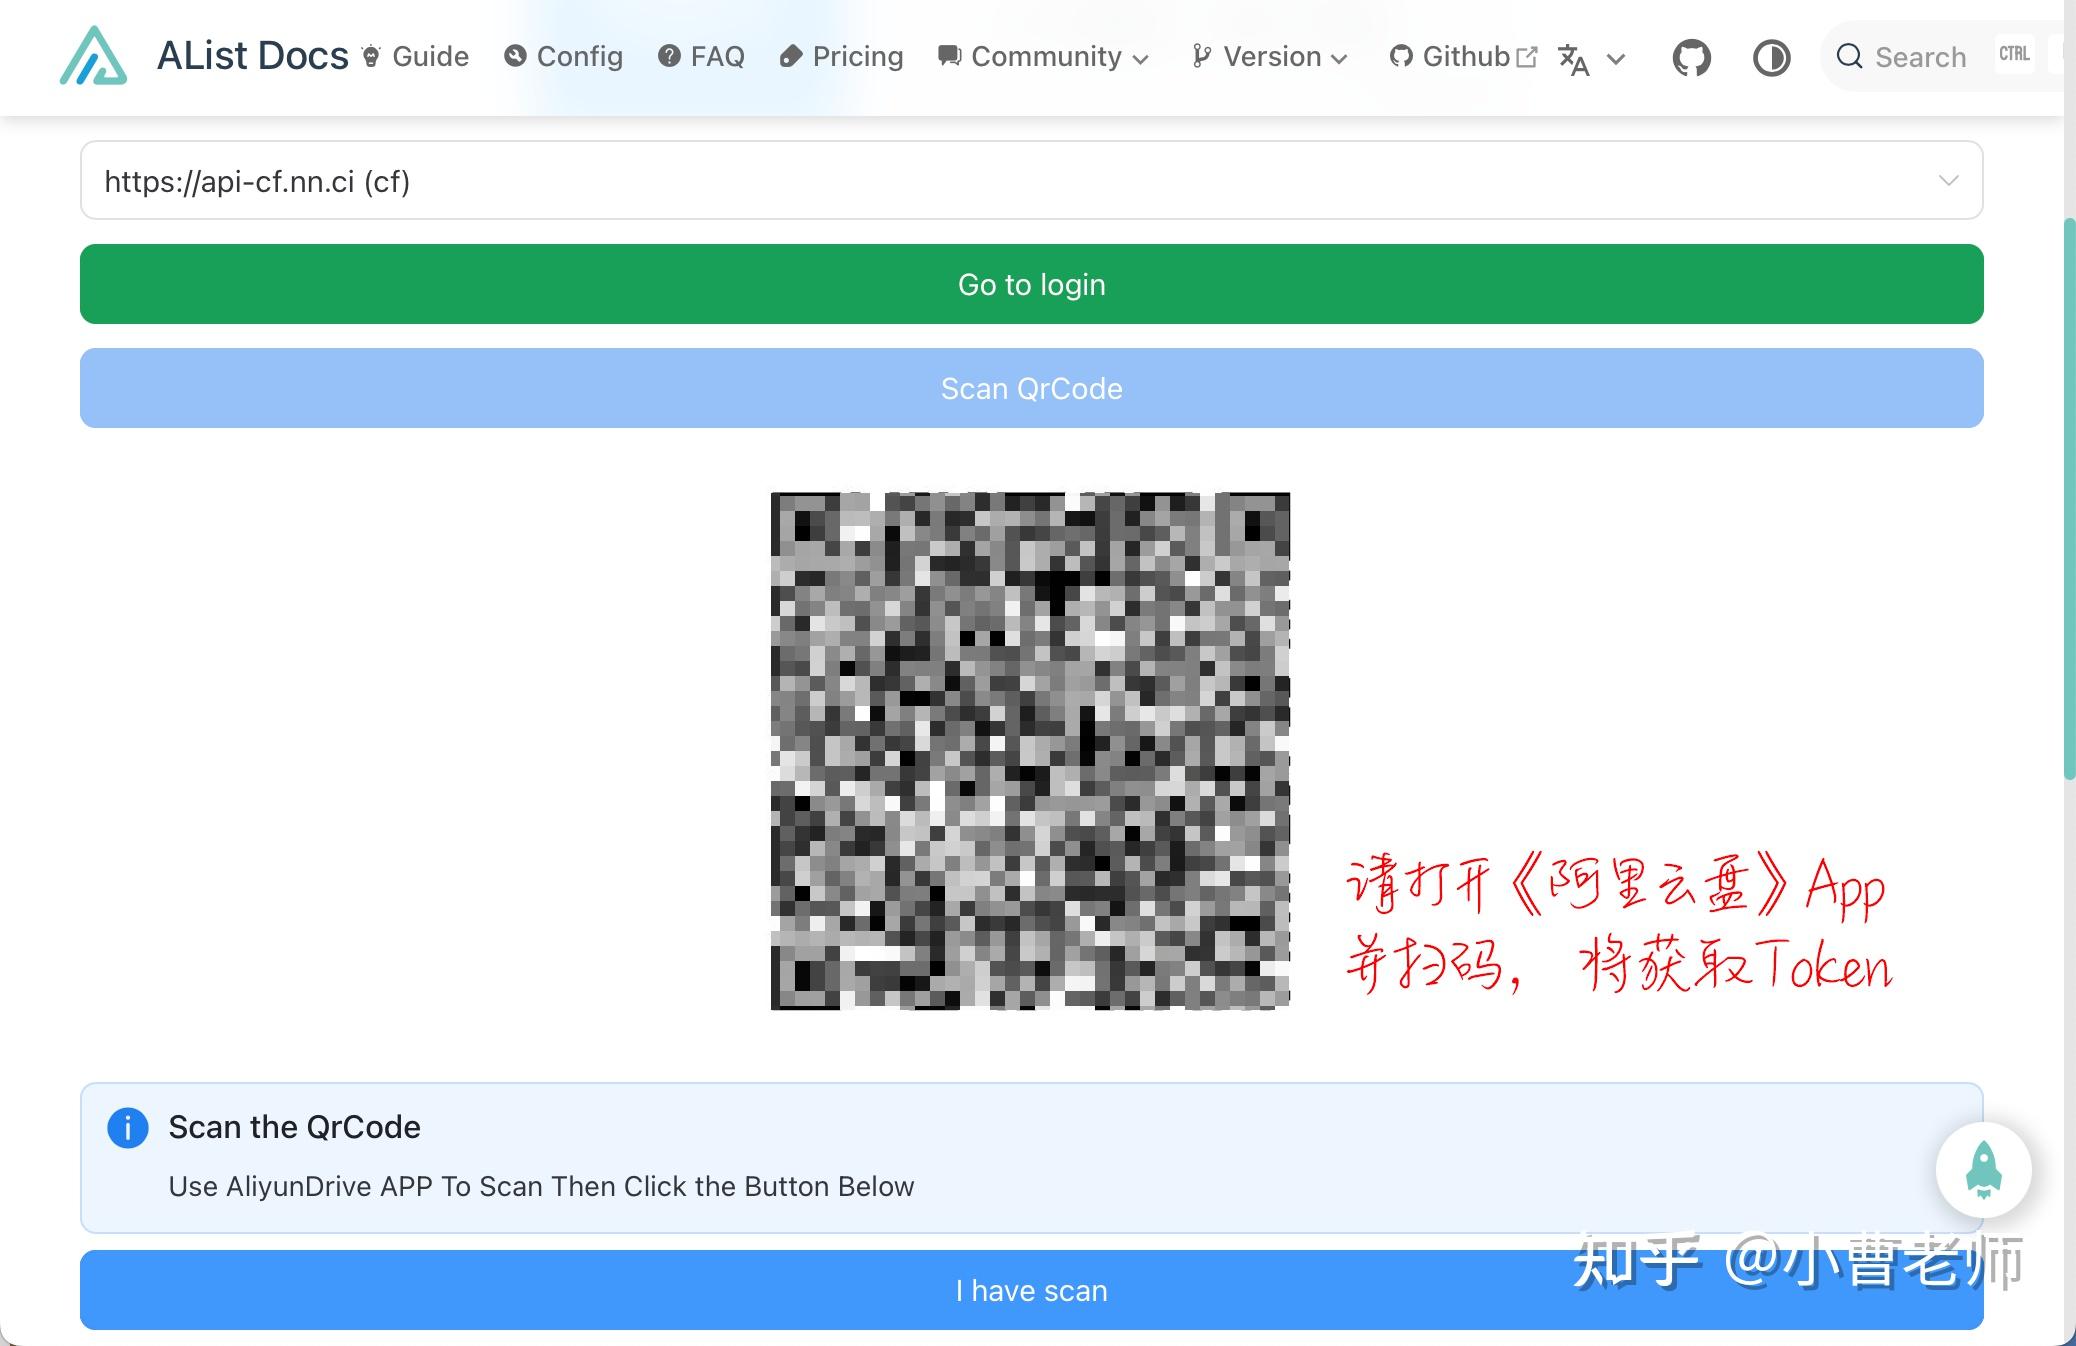Click the Guide lightbulb icon
This screenshot has width=2076, height=1346.
tap(371, 56)
